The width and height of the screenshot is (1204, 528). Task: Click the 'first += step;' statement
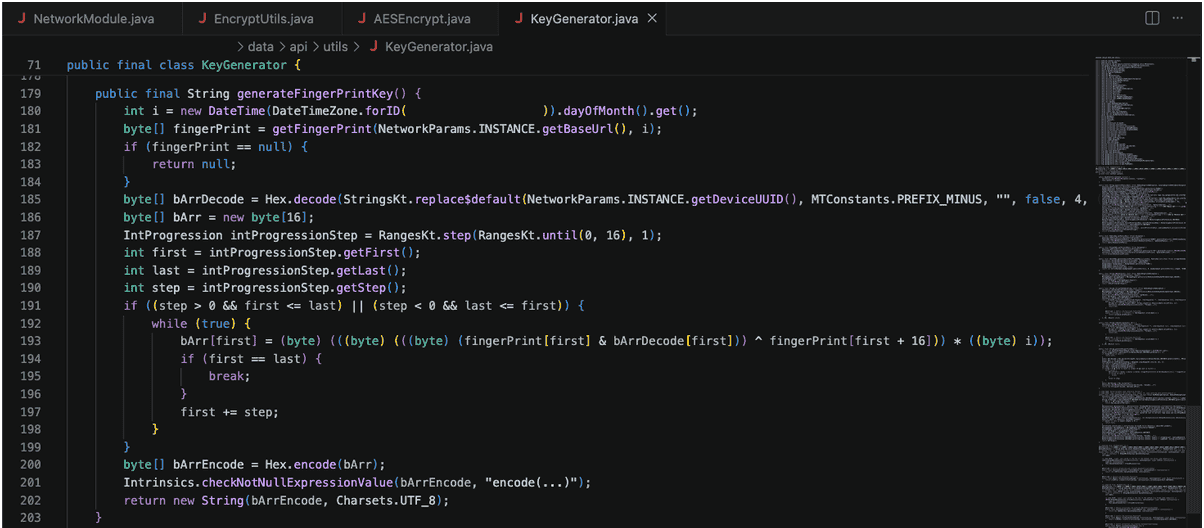click(230, 412)
